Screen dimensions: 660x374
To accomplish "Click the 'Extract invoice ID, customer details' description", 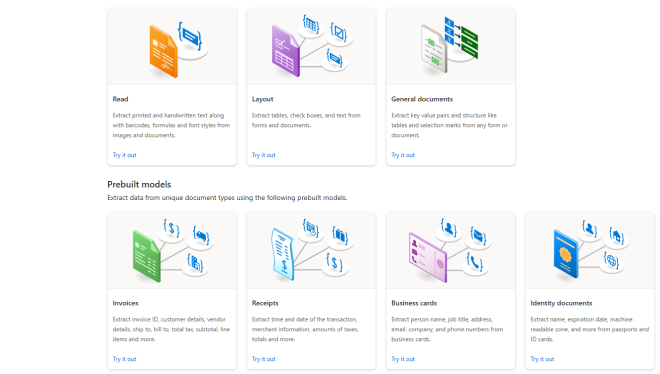I will click(171, 329).
